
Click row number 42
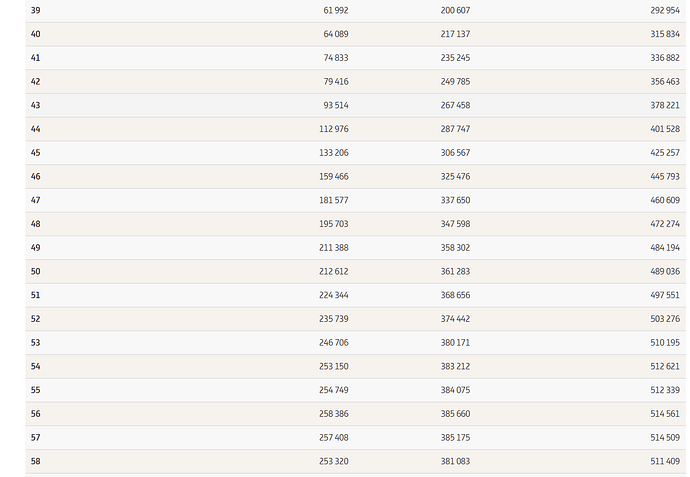[36, 81]
